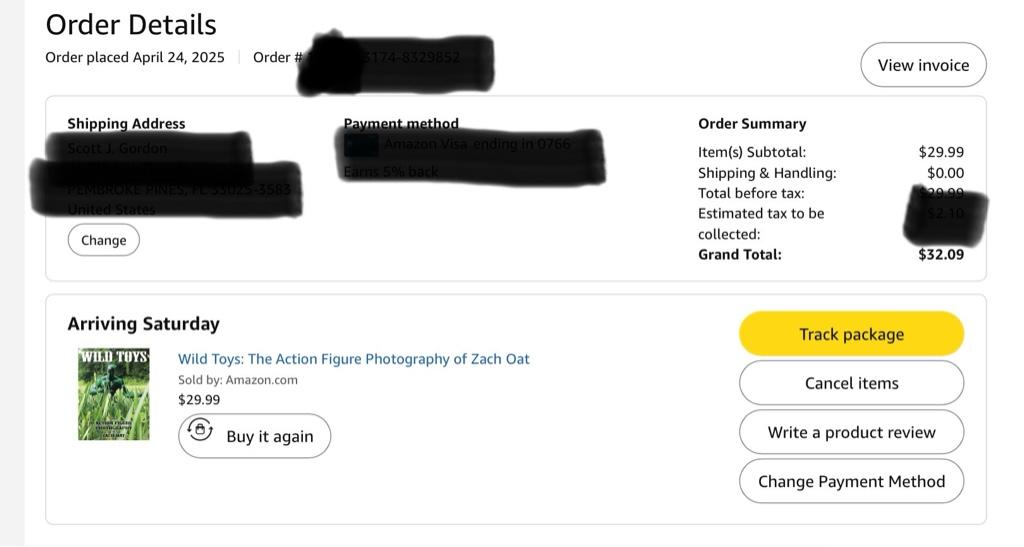Click the yellow Track package button
The width and height of the screenshot is (1024, 547).
(851, 334)
